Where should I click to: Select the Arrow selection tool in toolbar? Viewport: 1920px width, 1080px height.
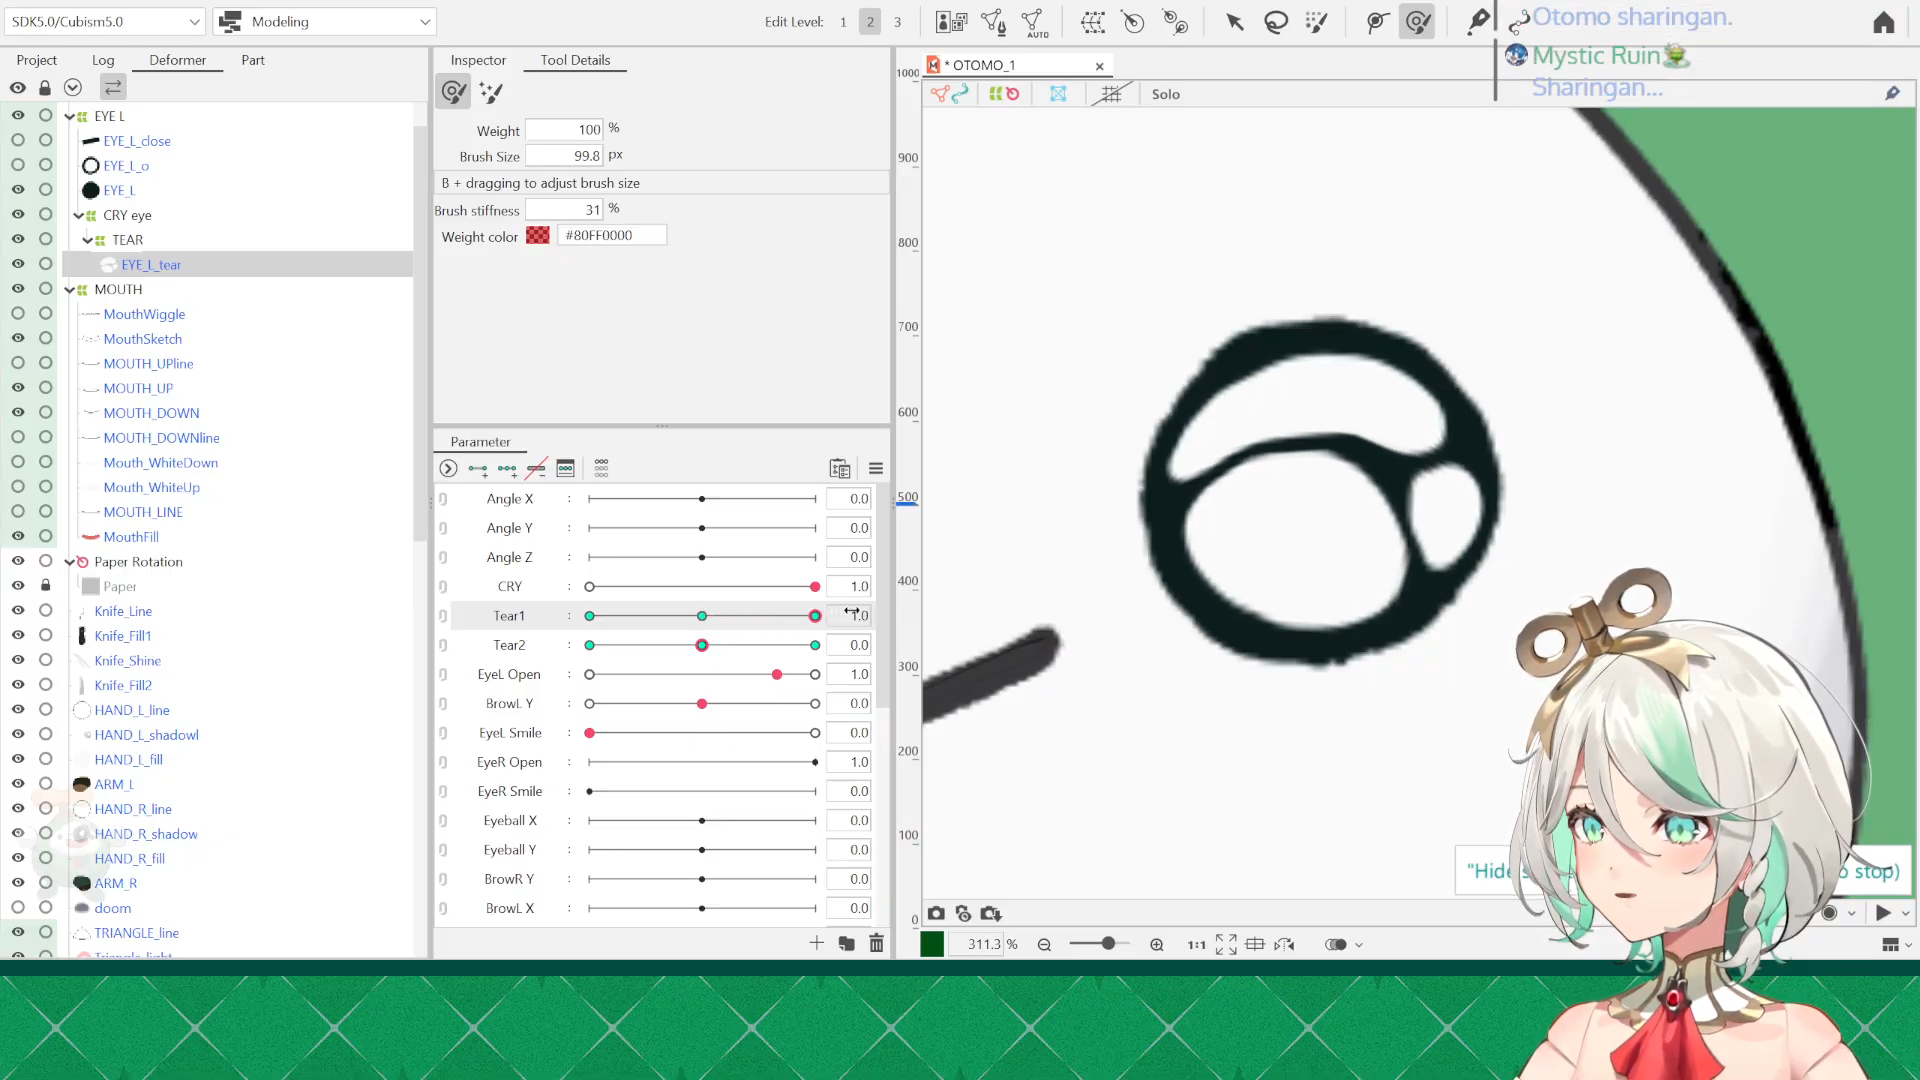[1235, 22]
